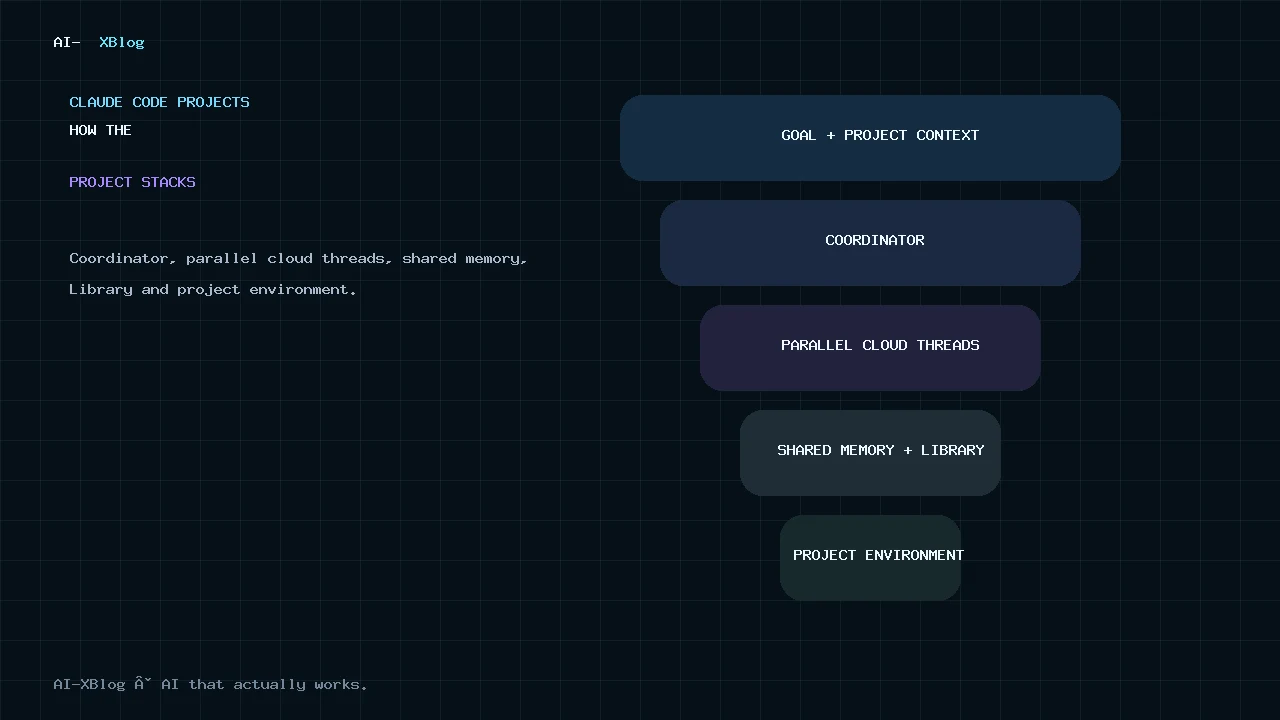Click the HOW THE text line
Viewport: 1280px width, 720px height.
pos(100,130)
